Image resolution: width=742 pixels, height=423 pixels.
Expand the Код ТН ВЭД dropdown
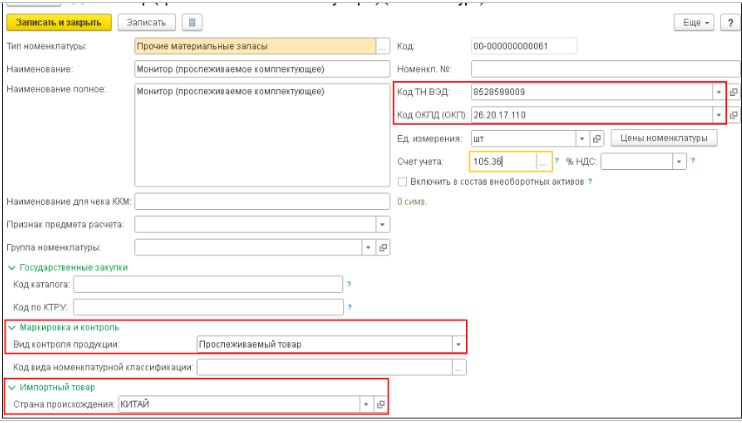click(x=718, y=92)
